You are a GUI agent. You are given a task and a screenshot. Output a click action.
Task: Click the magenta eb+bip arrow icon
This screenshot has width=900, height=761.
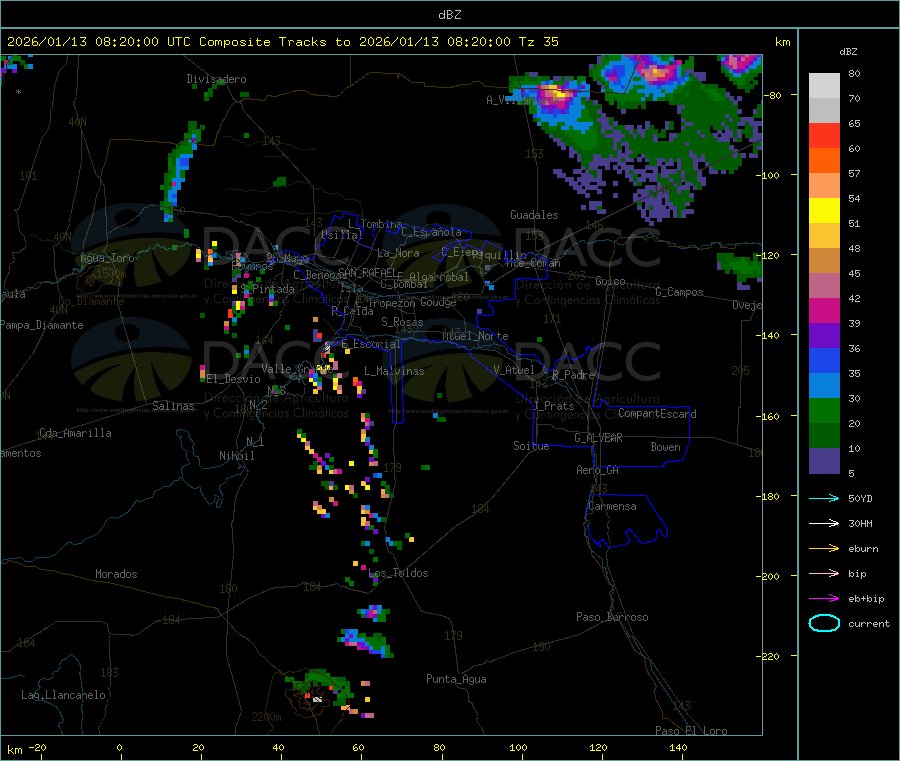[x=824, y=599]
